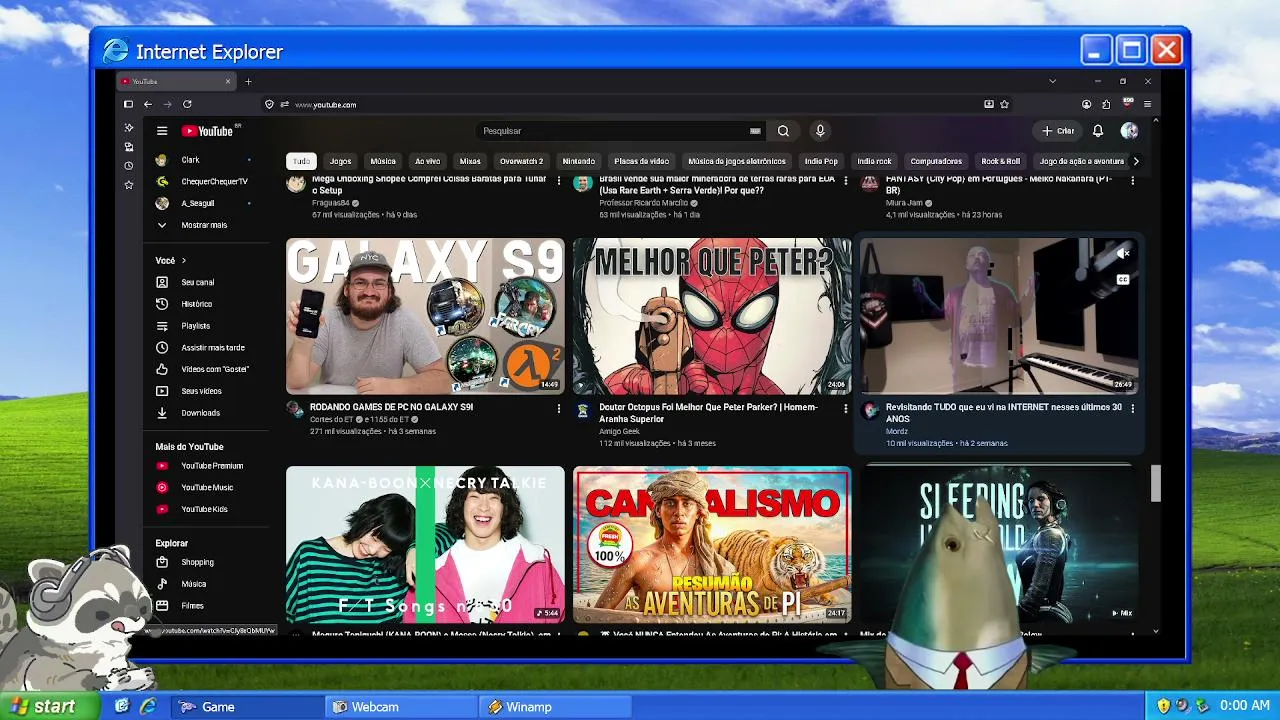The image size is (1280, 720).
Task: Open the notifications bell
Action: click(1098, 131)
